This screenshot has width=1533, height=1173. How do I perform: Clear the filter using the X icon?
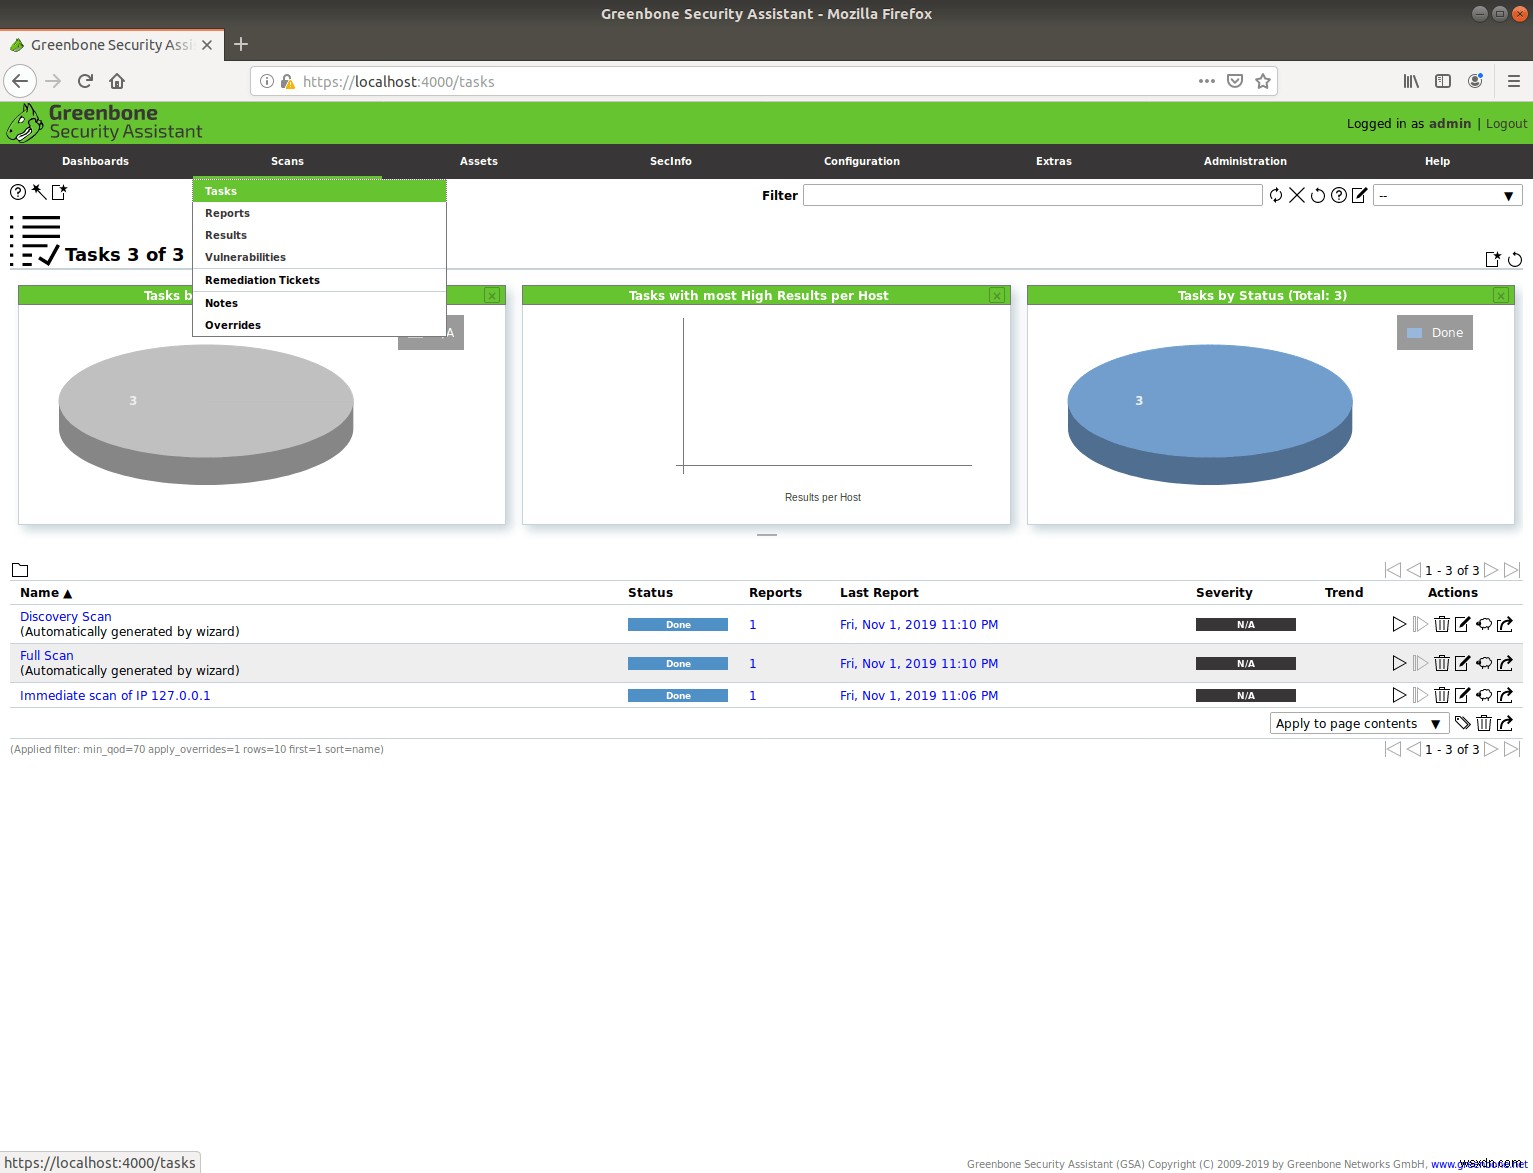coord(1298,195)
